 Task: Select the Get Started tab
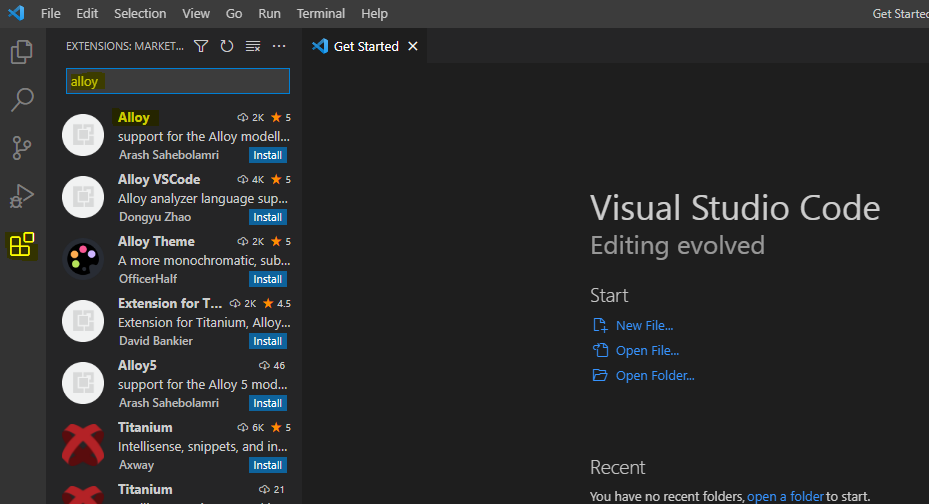coord(366,46)
